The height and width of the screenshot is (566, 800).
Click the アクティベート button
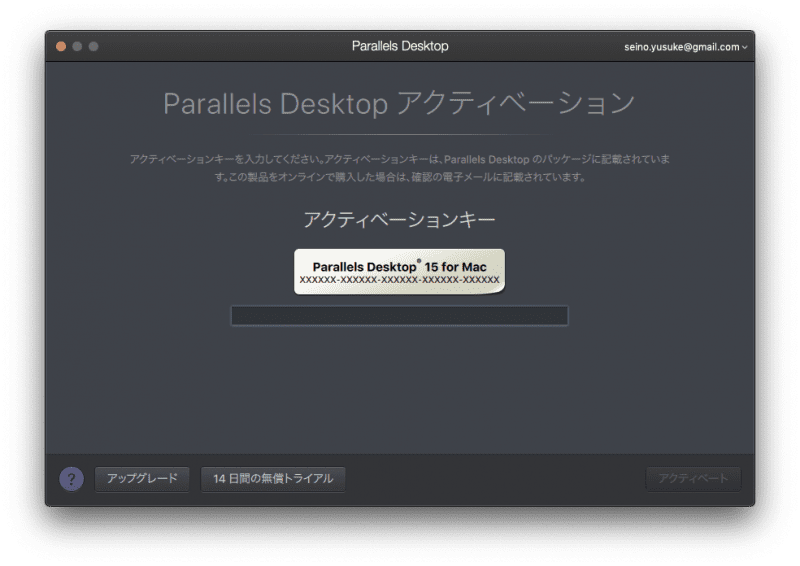point(693,479)
